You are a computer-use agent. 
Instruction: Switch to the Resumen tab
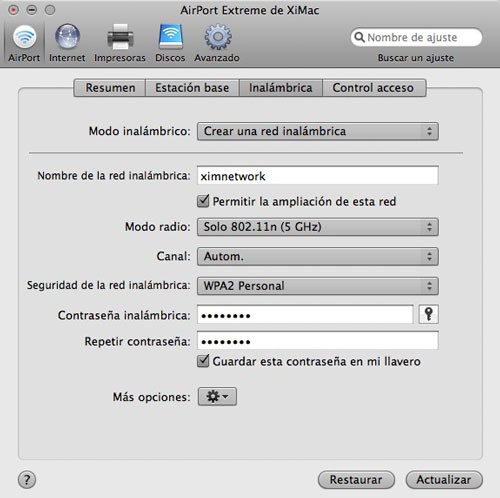[110, 88]
